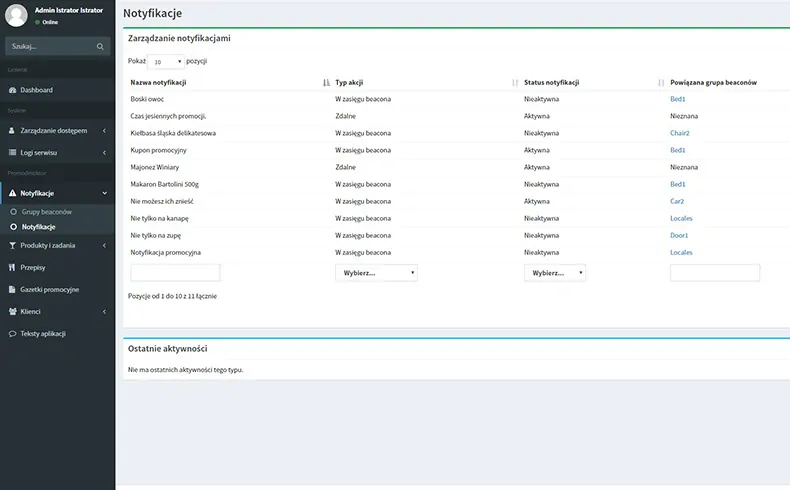Open the Pokaż positions count dropdown

tap(165, 62)
